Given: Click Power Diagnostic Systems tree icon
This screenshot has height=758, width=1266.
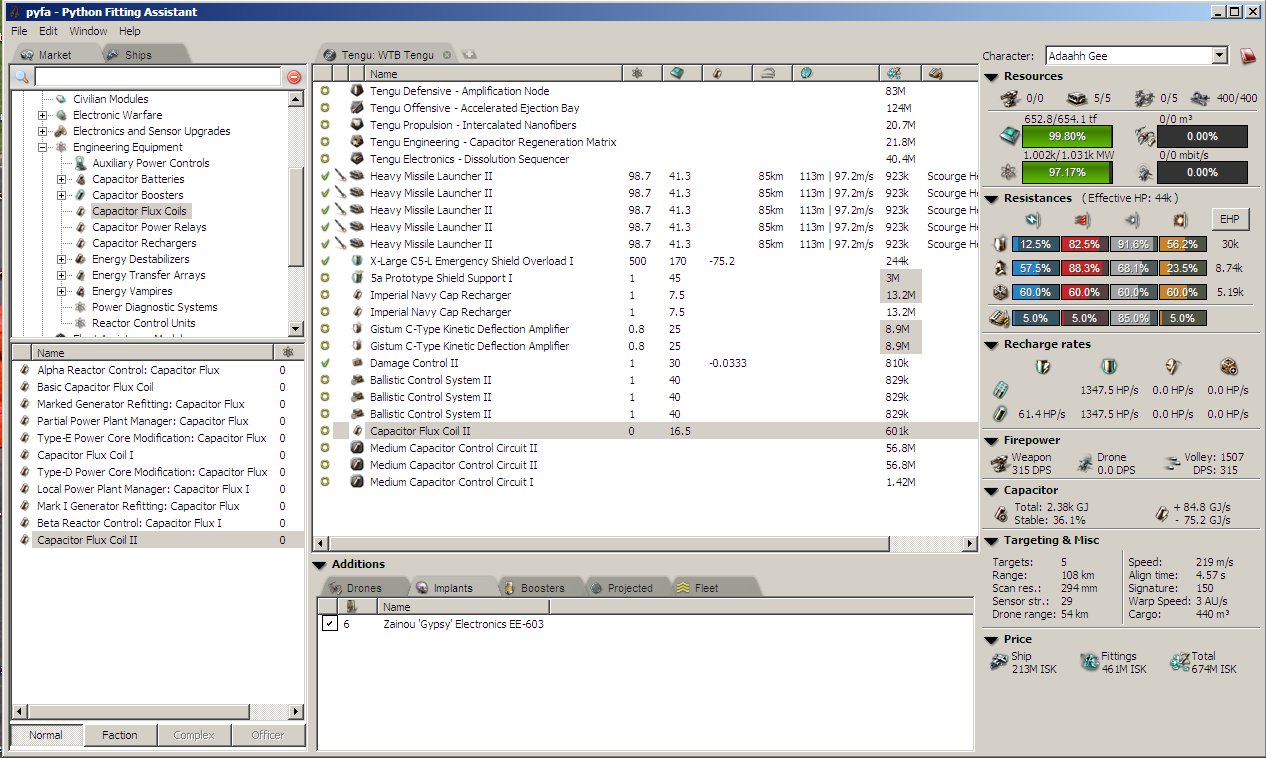Looking at the screenshot, I should pyautogui.click(x=81, y=307).
